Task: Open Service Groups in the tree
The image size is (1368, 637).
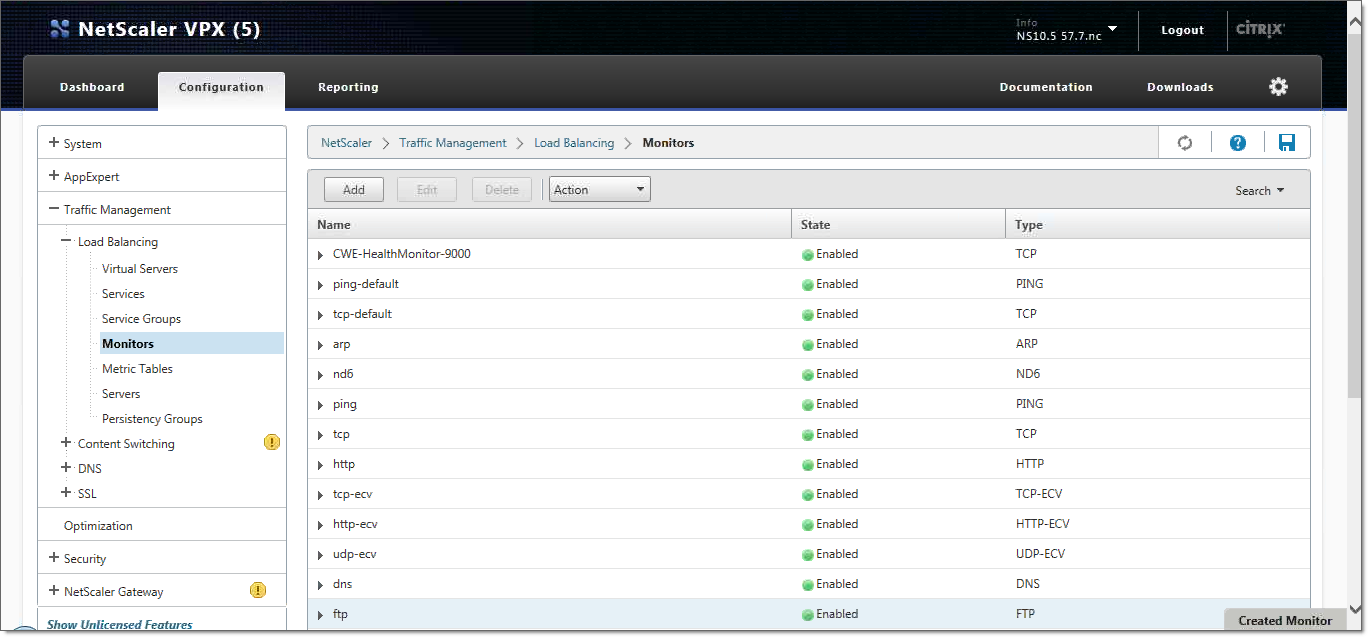Action: (x=141, y=319)
